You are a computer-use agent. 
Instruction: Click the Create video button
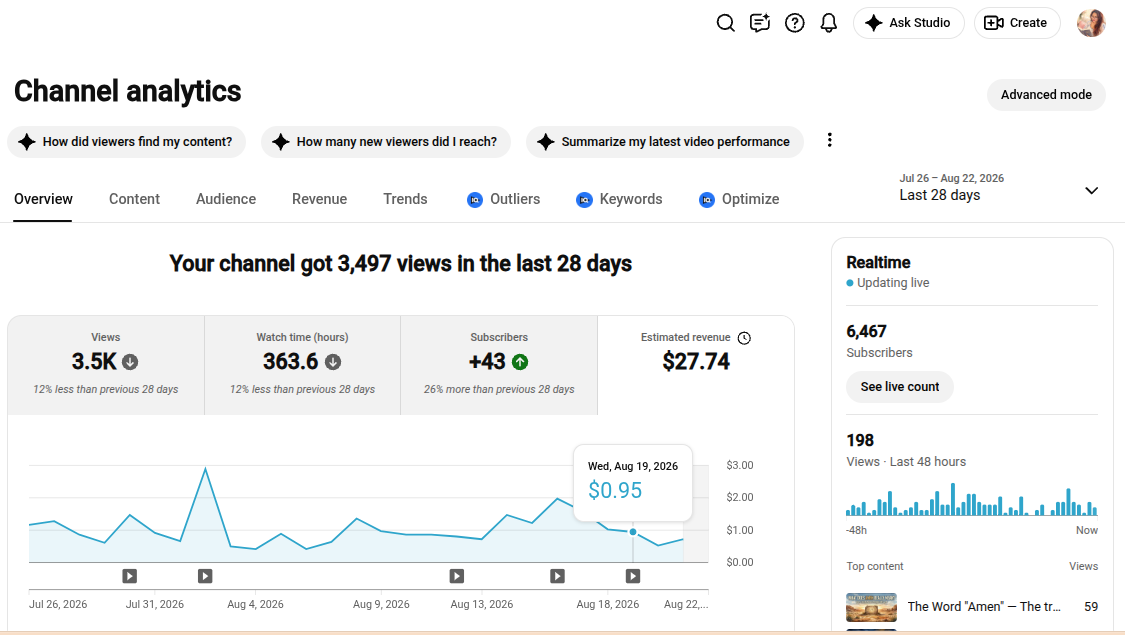tap(1017, 23)
